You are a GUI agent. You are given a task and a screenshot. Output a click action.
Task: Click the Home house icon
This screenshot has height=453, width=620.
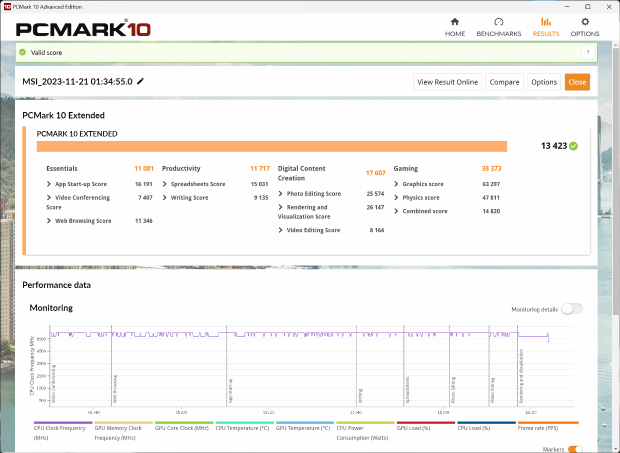pos(455,22)
